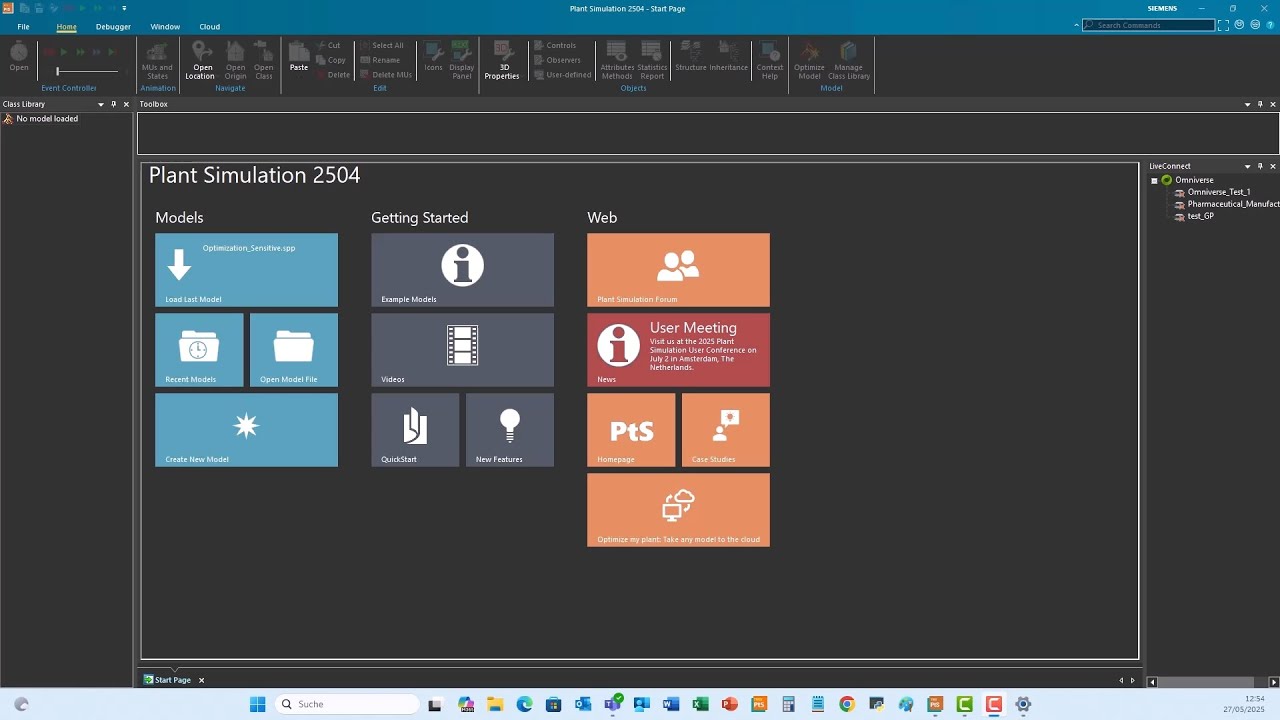This screenshot has height=720, width=1280.
Task: Open the PtS Homepage tile
Action: 631,430
